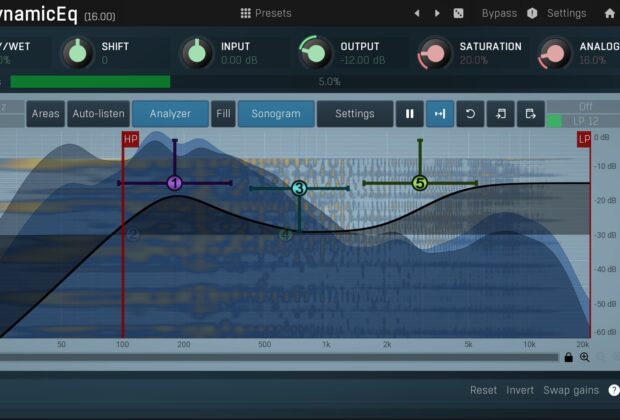Click the reset circular arrow icon

(x=470, y=114)
